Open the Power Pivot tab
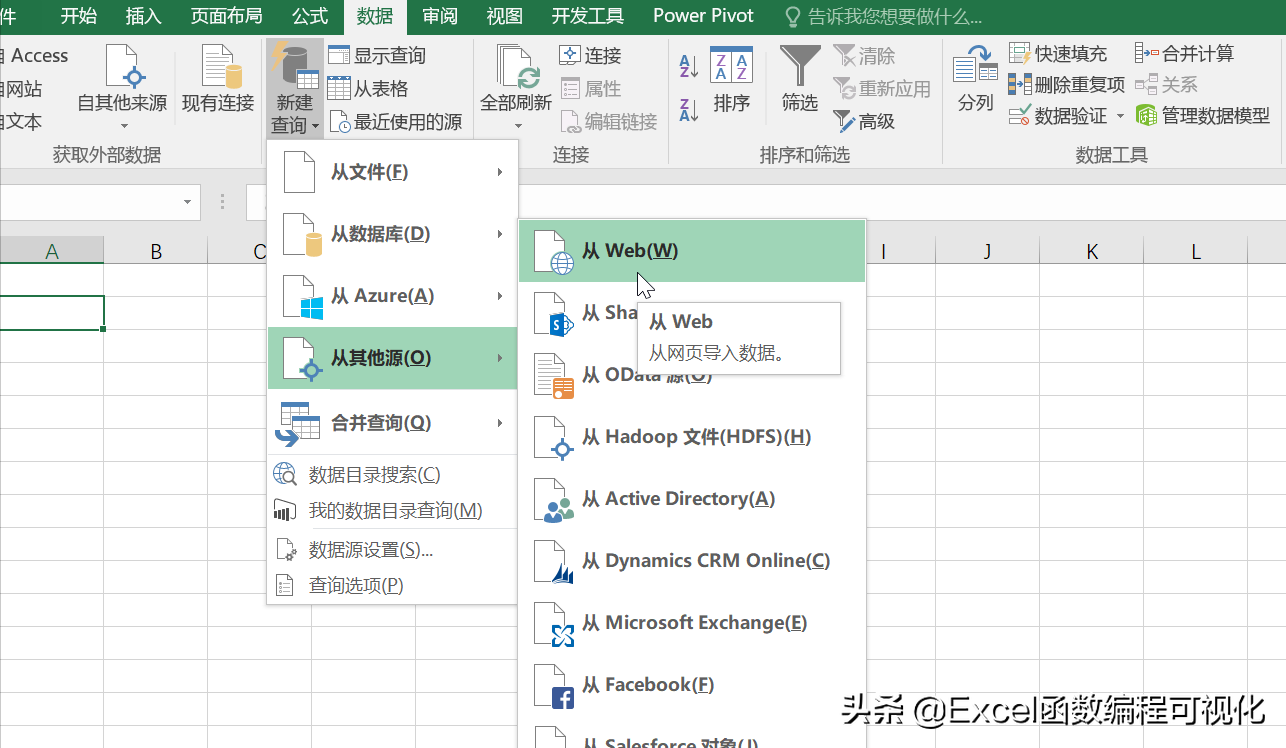This screenshot has width=1286, height=748. coord(704,16)
